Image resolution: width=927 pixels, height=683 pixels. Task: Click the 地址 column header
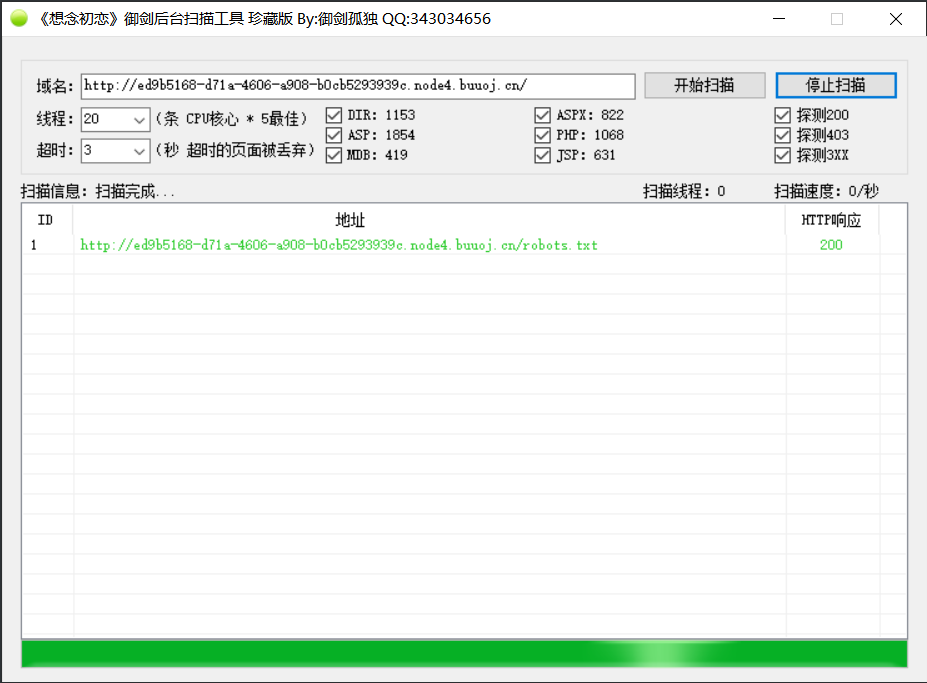pyautogui.click(x=350, y=220)
